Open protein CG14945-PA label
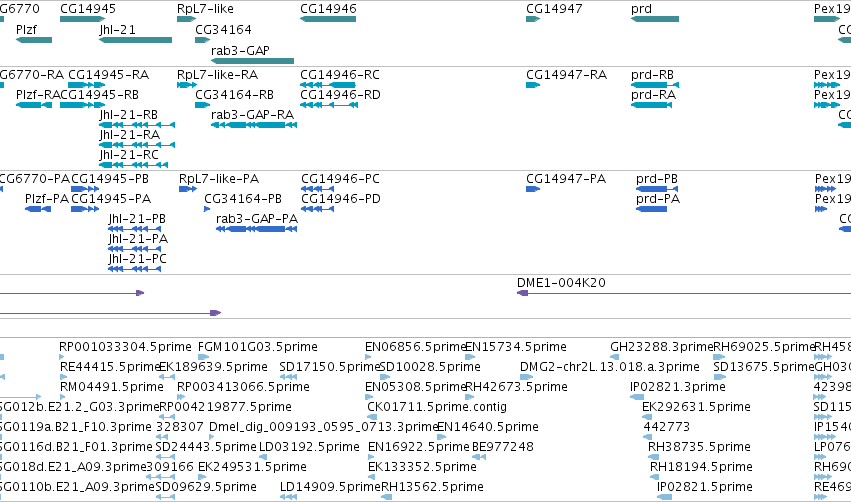This screenshot has height=502, width=851. (111, 199)
